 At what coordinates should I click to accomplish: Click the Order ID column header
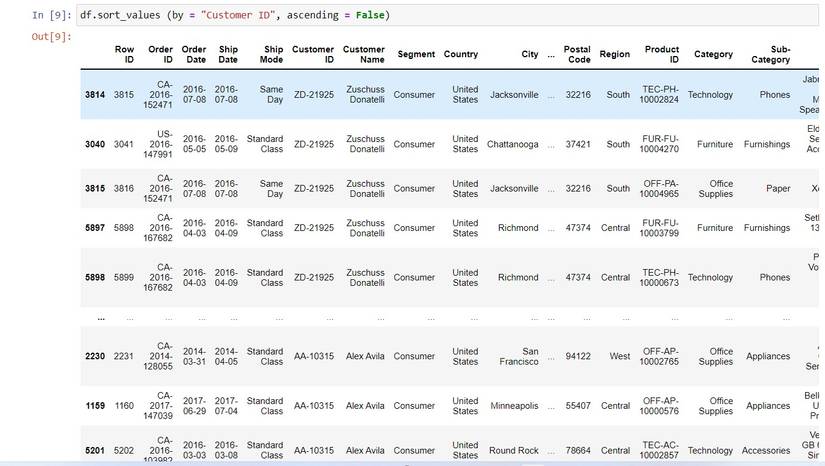(160, 54)
